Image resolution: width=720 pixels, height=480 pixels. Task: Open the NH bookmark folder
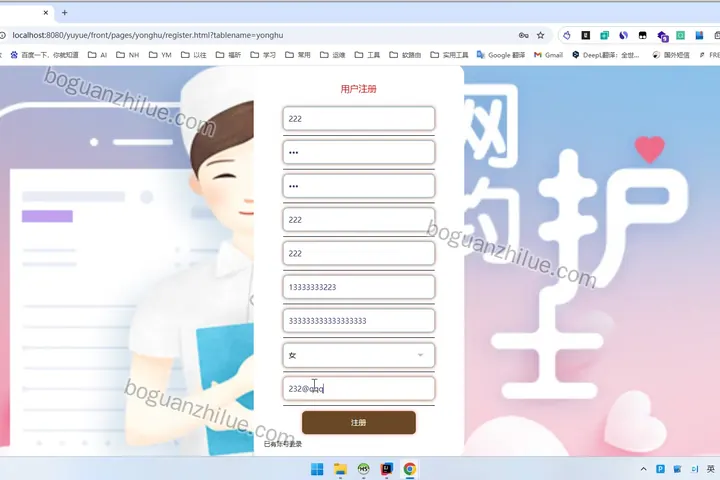coord(128,55)
